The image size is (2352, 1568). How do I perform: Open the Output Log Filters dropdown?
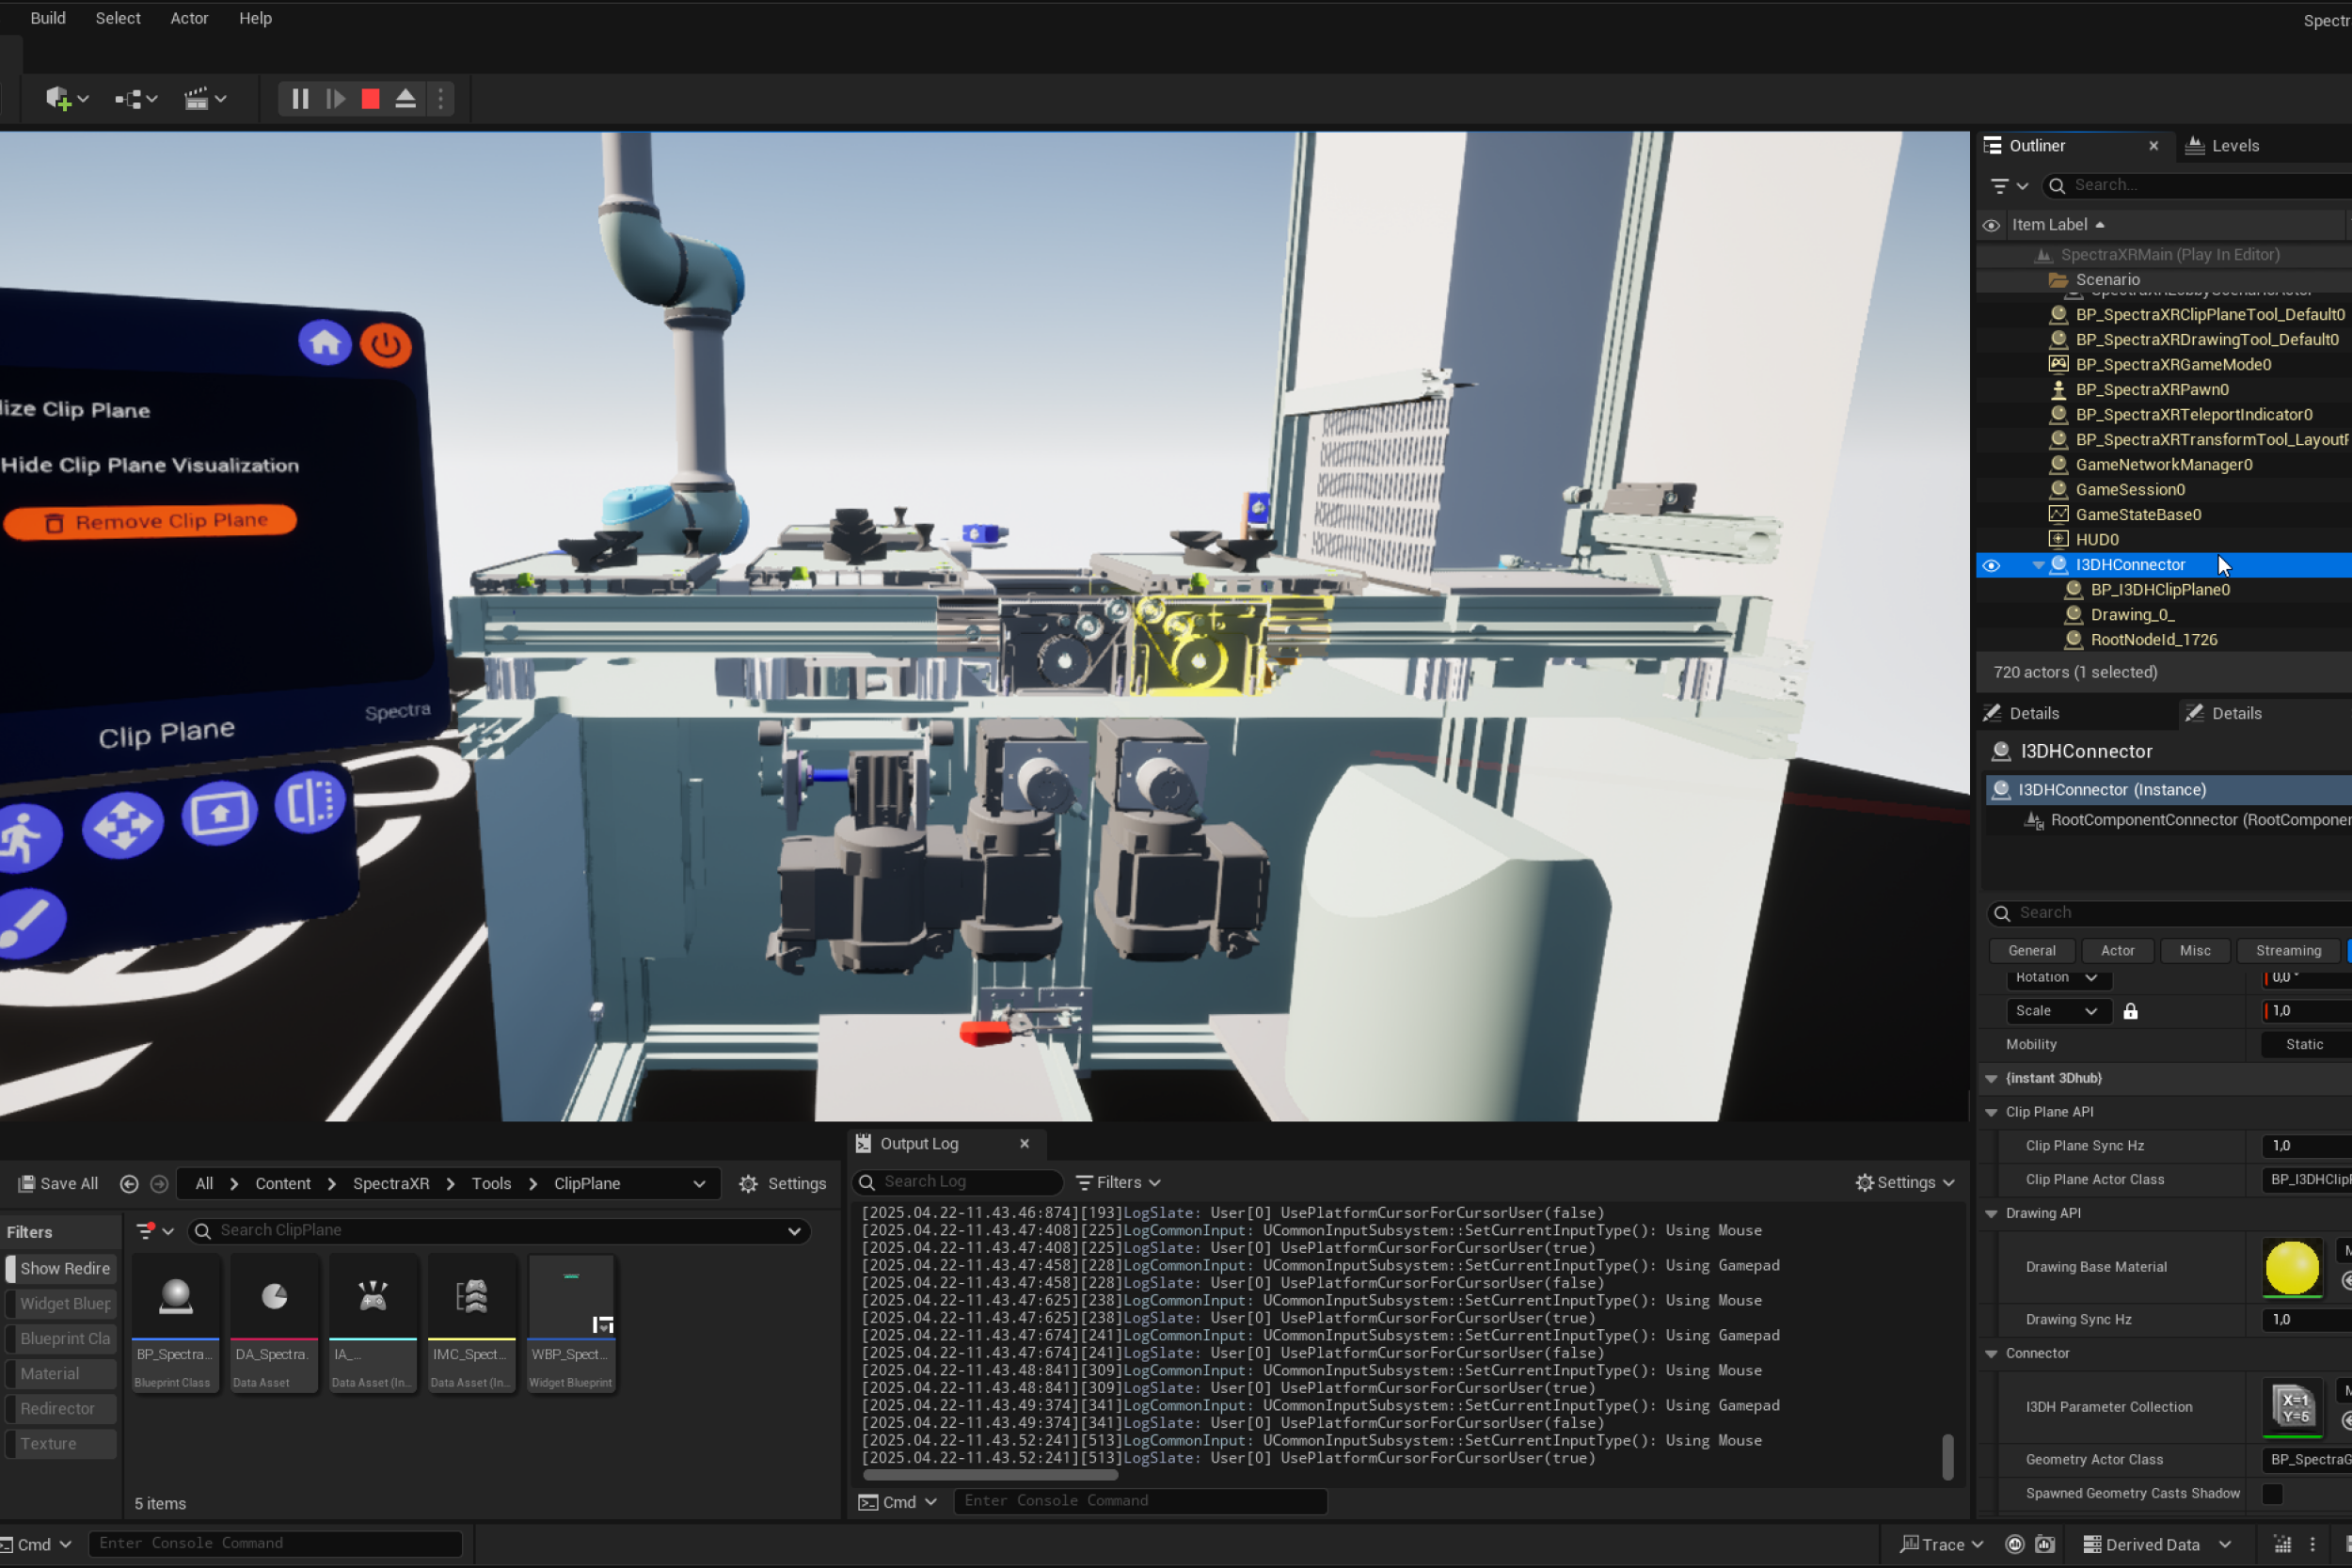(1118, 1182)
